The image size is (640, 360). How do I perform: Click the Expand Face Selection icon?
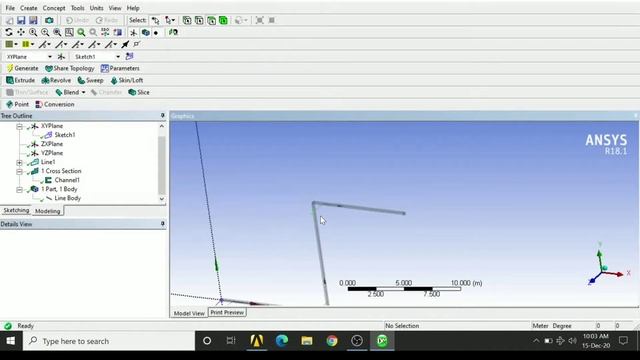(260, 20)
